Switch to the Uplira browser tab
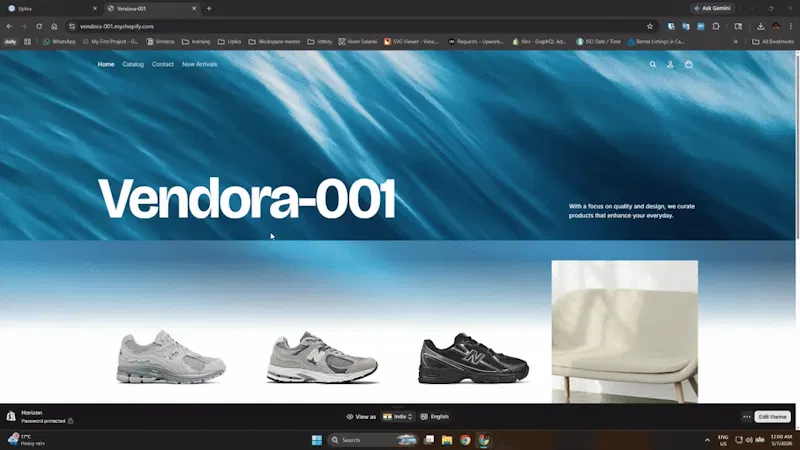This screenshot has width=800, height=450. [51, 8]
